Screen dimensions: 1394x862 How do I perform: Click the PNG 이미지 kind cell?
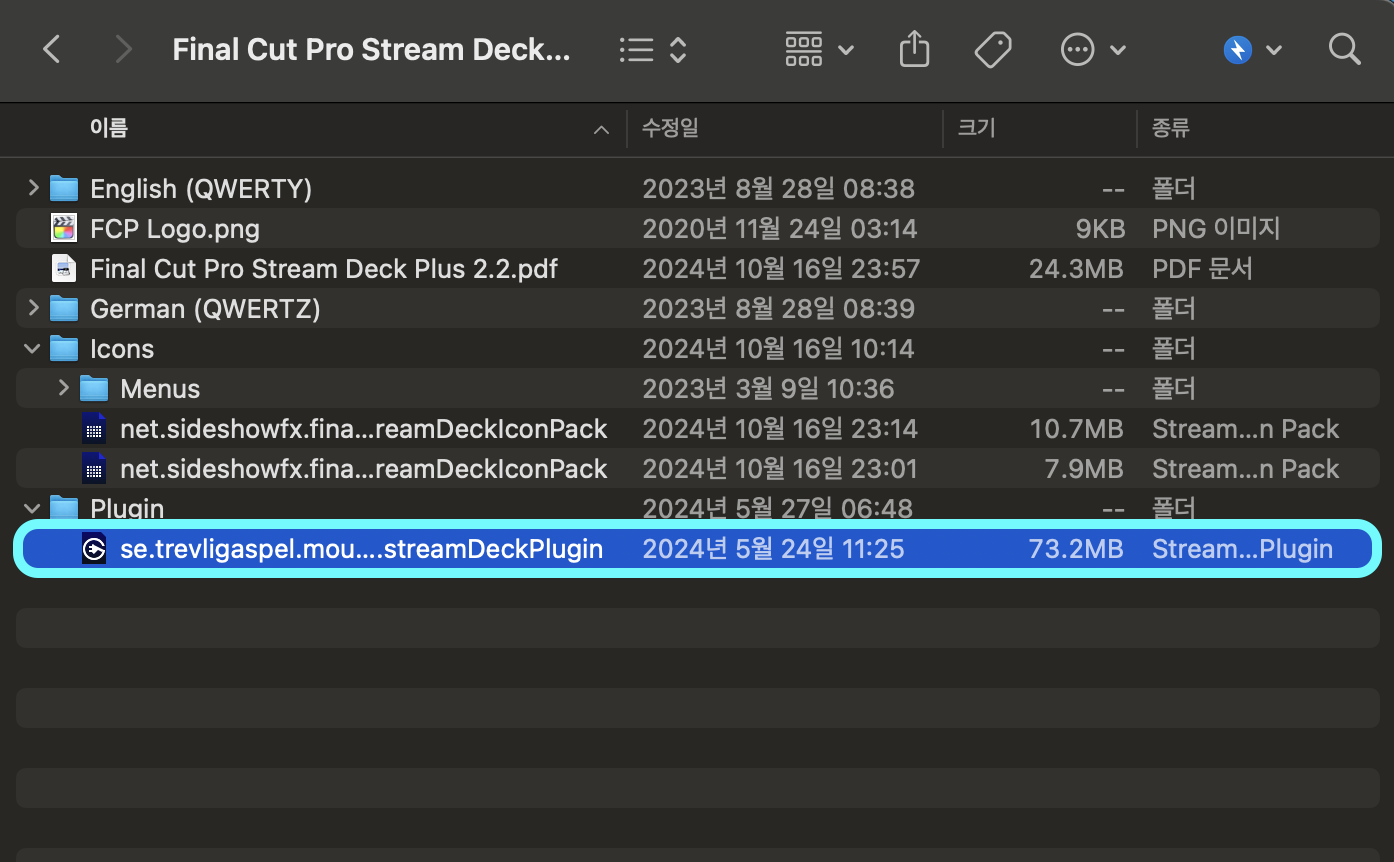1216,229
